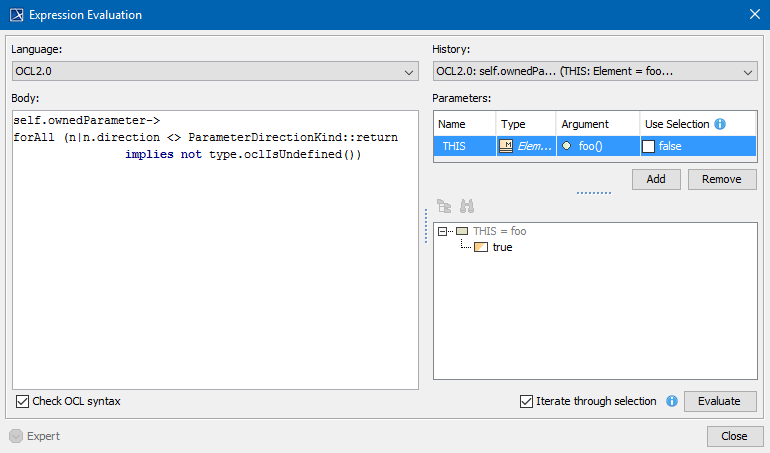
Task: Click the Elem... type cell text
Action: pos(534,146)
